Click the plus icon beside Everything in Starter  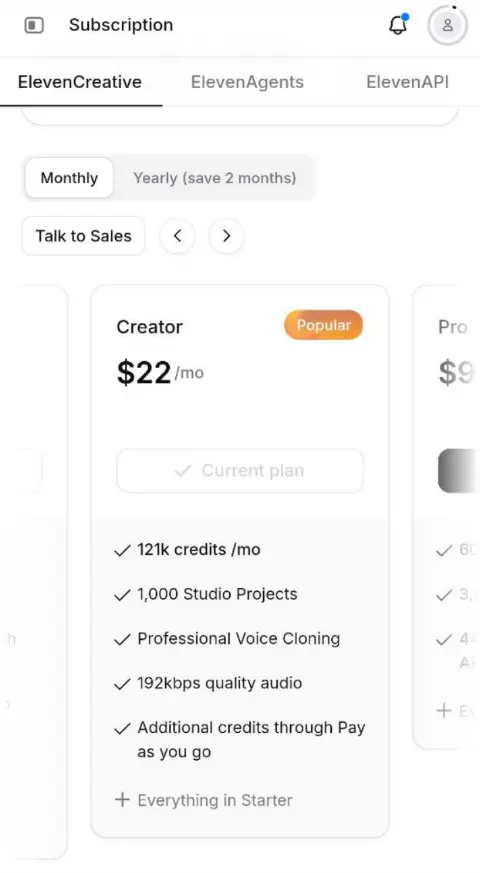point(122,800)
